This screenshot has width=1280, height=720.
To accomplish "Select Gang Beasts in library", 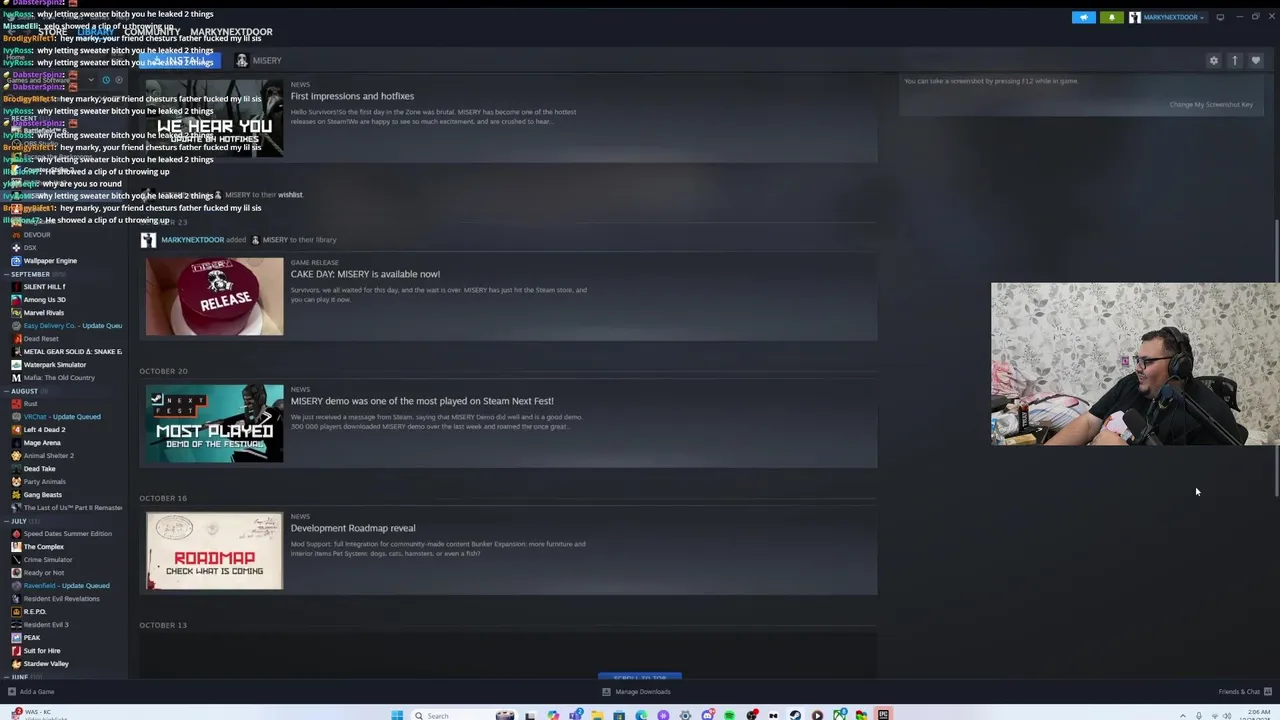I will [x=42, y=495].
